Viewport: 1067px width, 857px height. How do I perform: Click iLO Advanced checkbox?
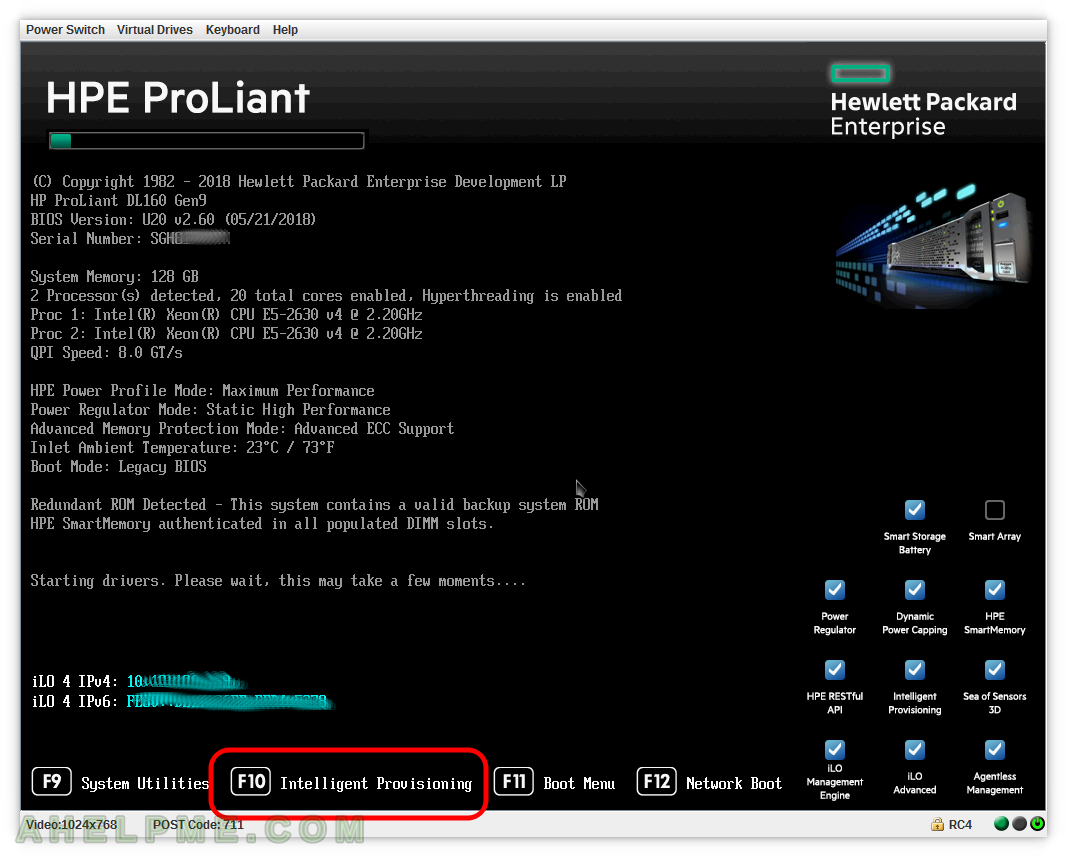tap(915, 749)
